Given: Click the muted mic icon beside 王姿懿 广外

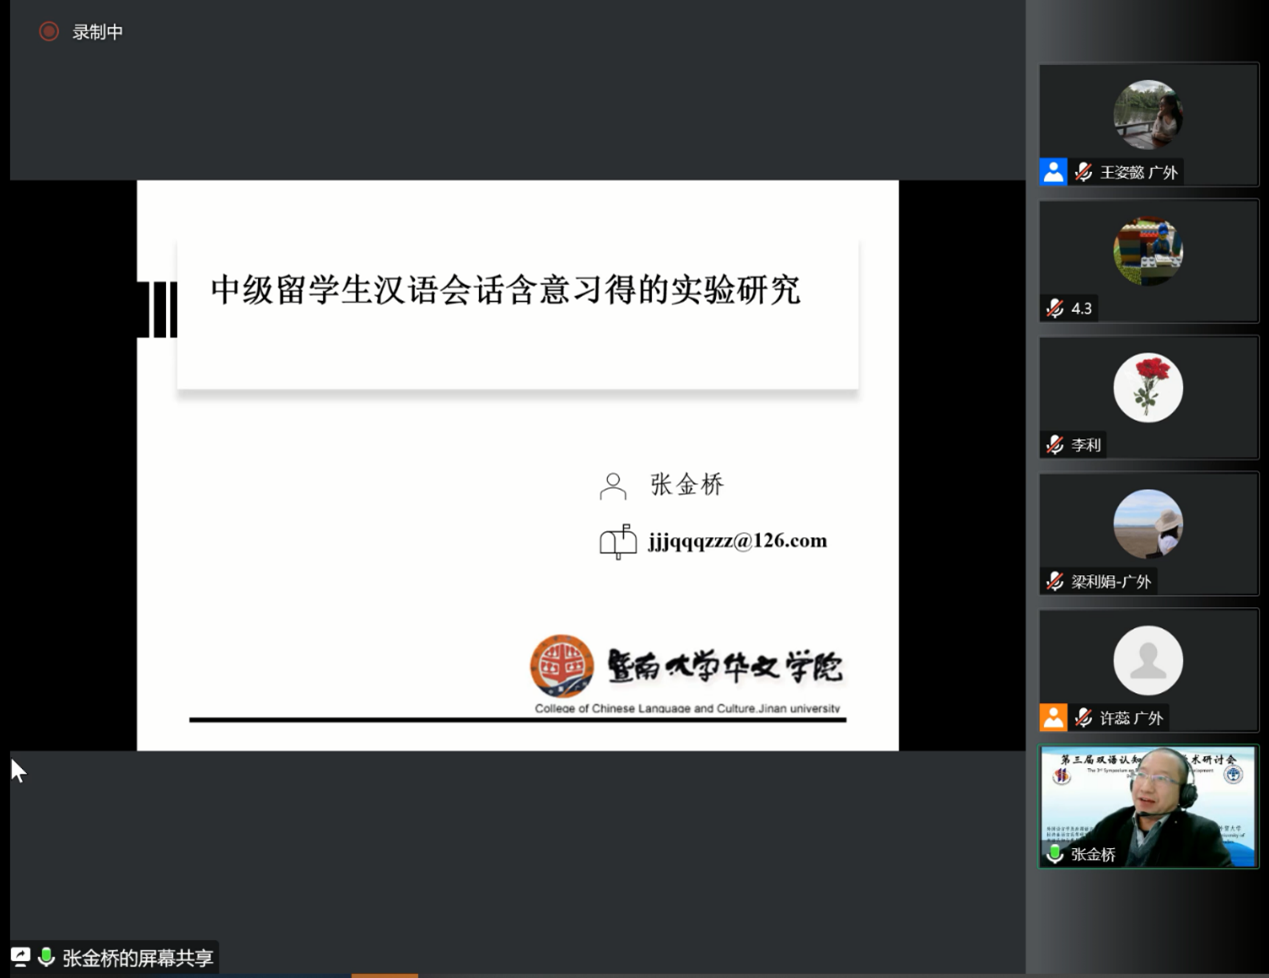Looking at the screenshot, I should tap(1084, 172).
